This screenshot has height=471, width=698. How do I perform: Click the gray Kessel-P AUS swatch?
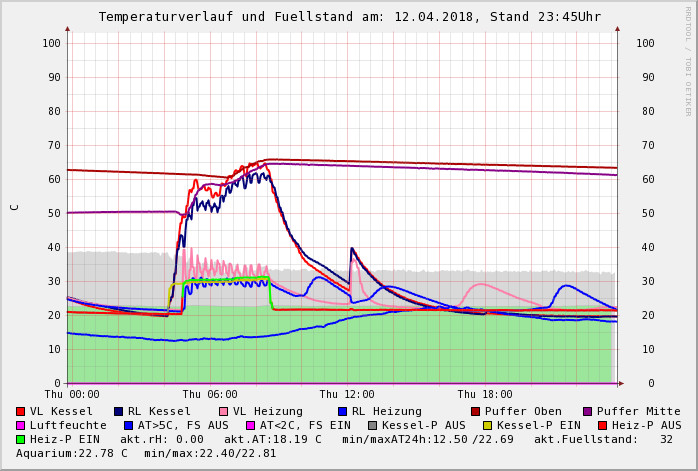point(372,425)
